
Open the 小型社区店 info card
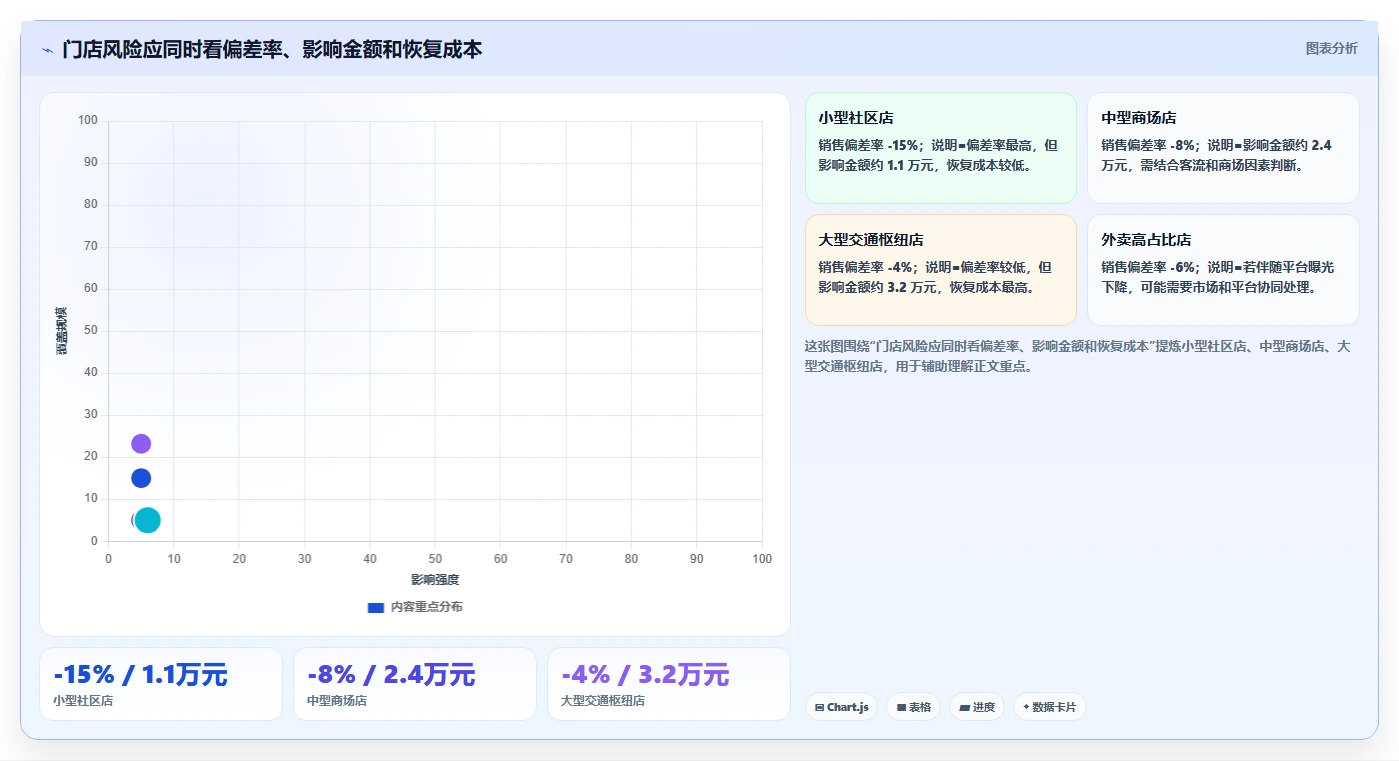940,148
